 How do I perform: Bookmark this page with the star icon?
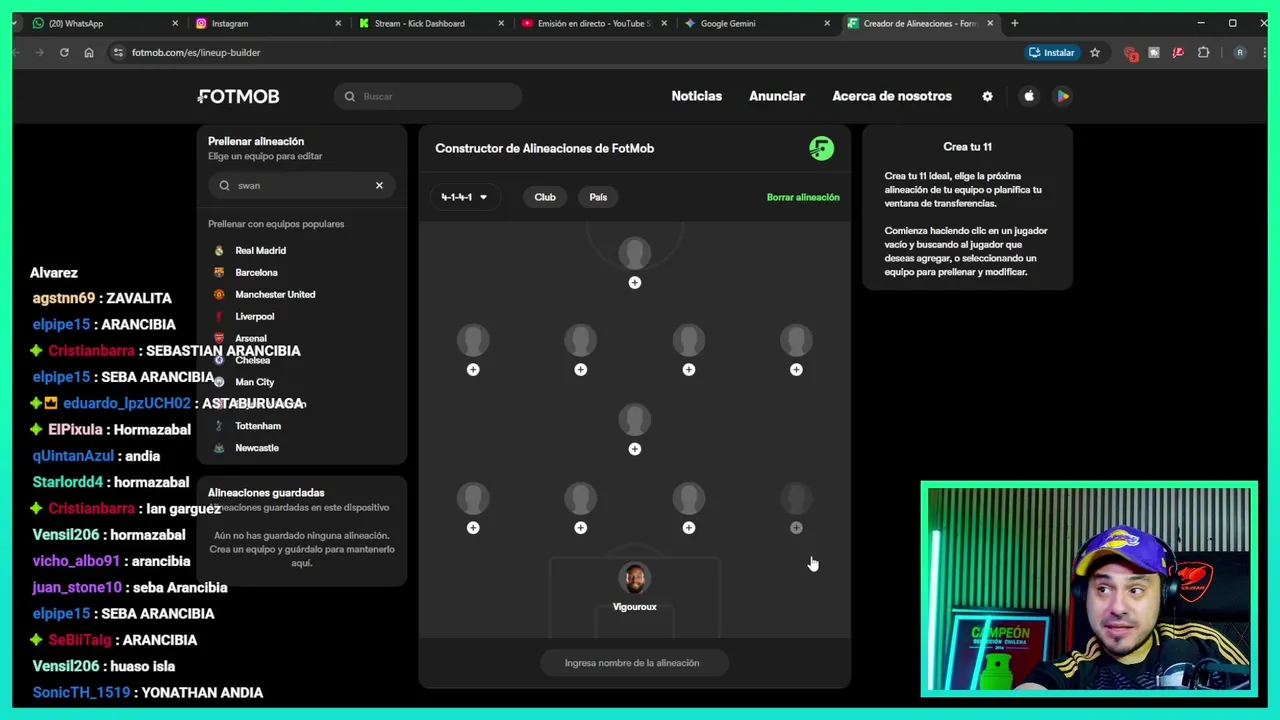[1095, 52]
